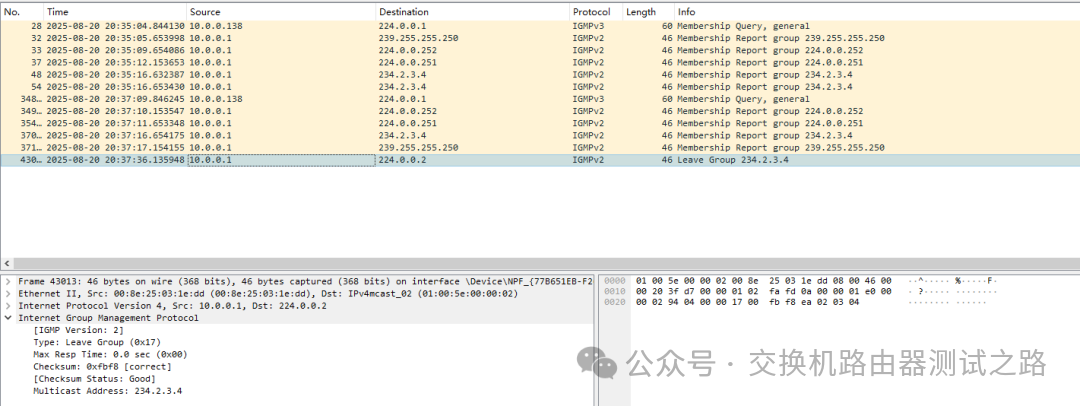Expand Internet Protocol Version 4 node
Screen dimensions: 1080x406
(x=9, y=306)
